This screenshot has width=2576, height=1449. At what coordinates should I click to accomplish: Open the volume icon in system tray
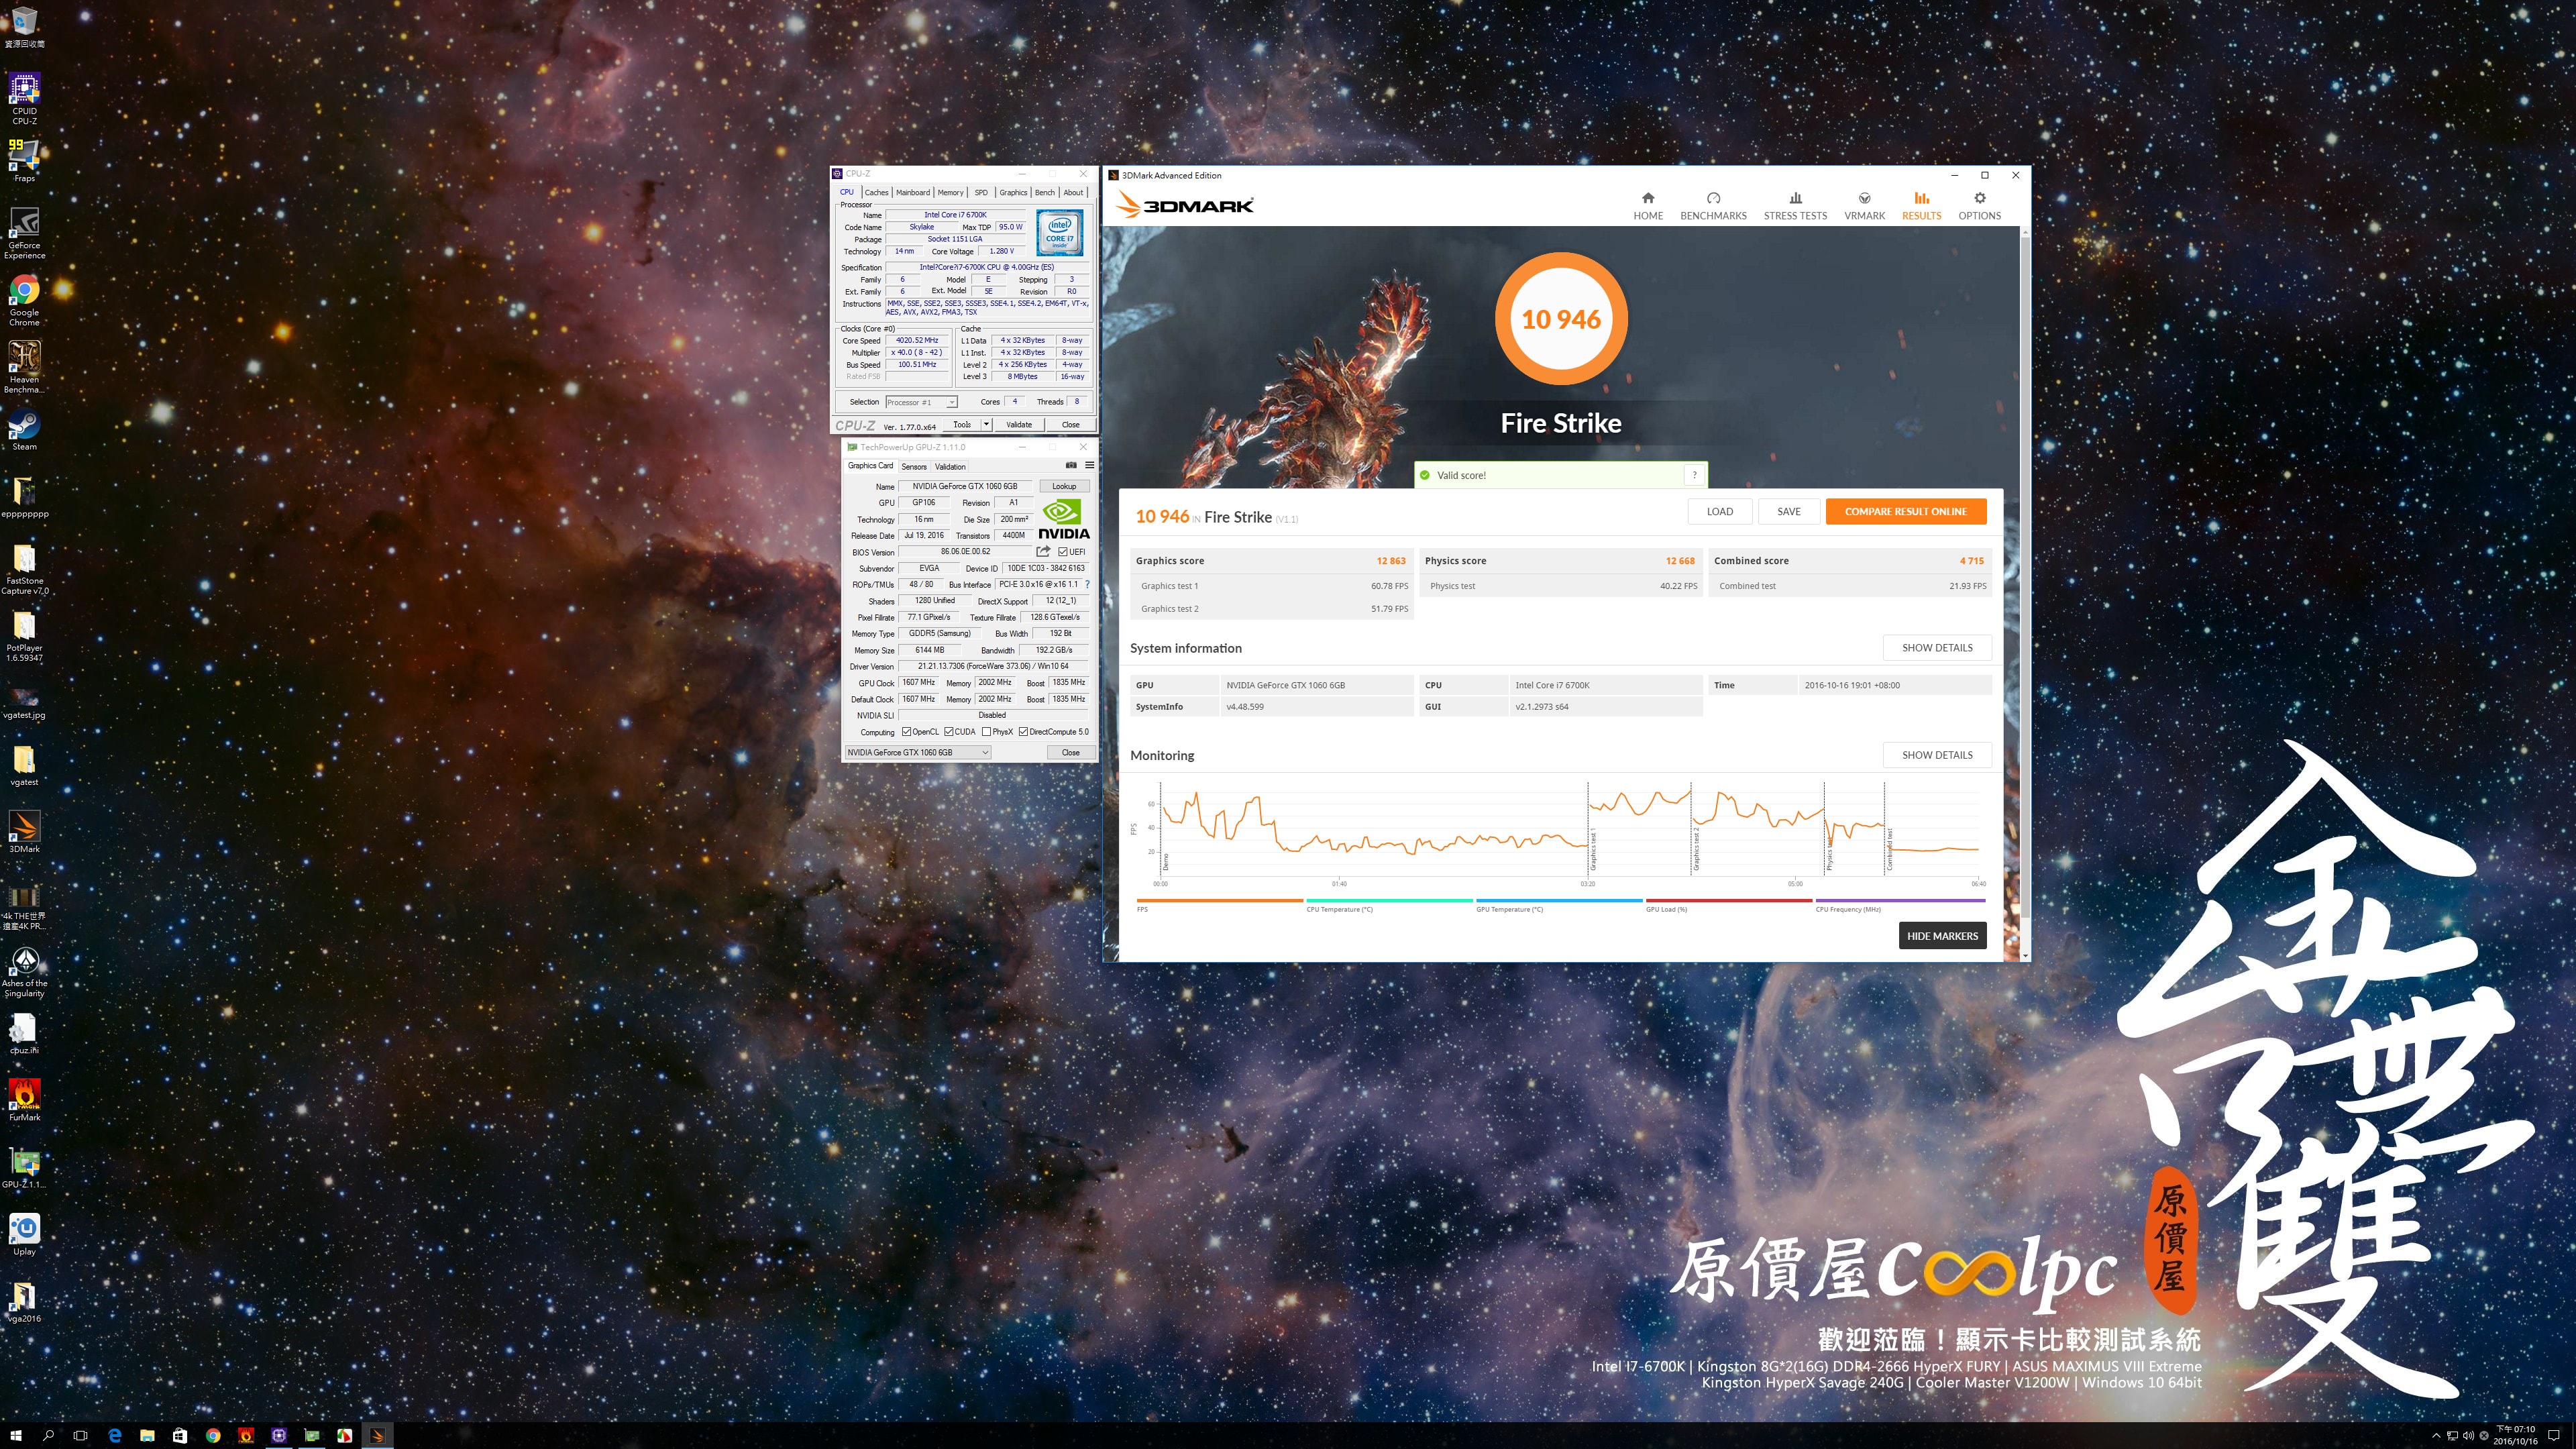tap(2467, 1436)
